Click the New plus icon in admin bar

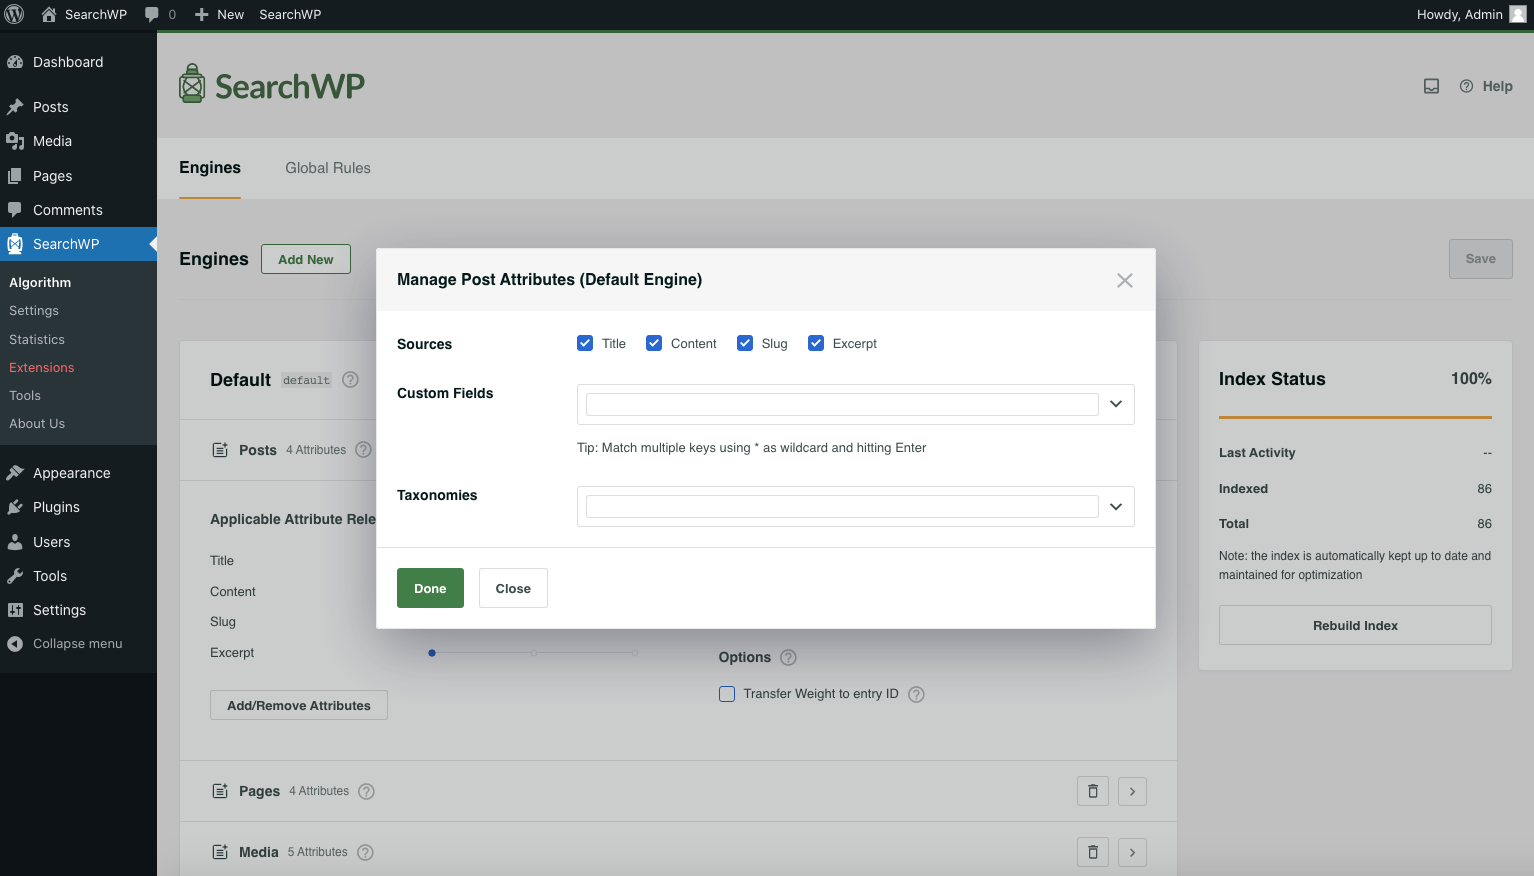201,14
